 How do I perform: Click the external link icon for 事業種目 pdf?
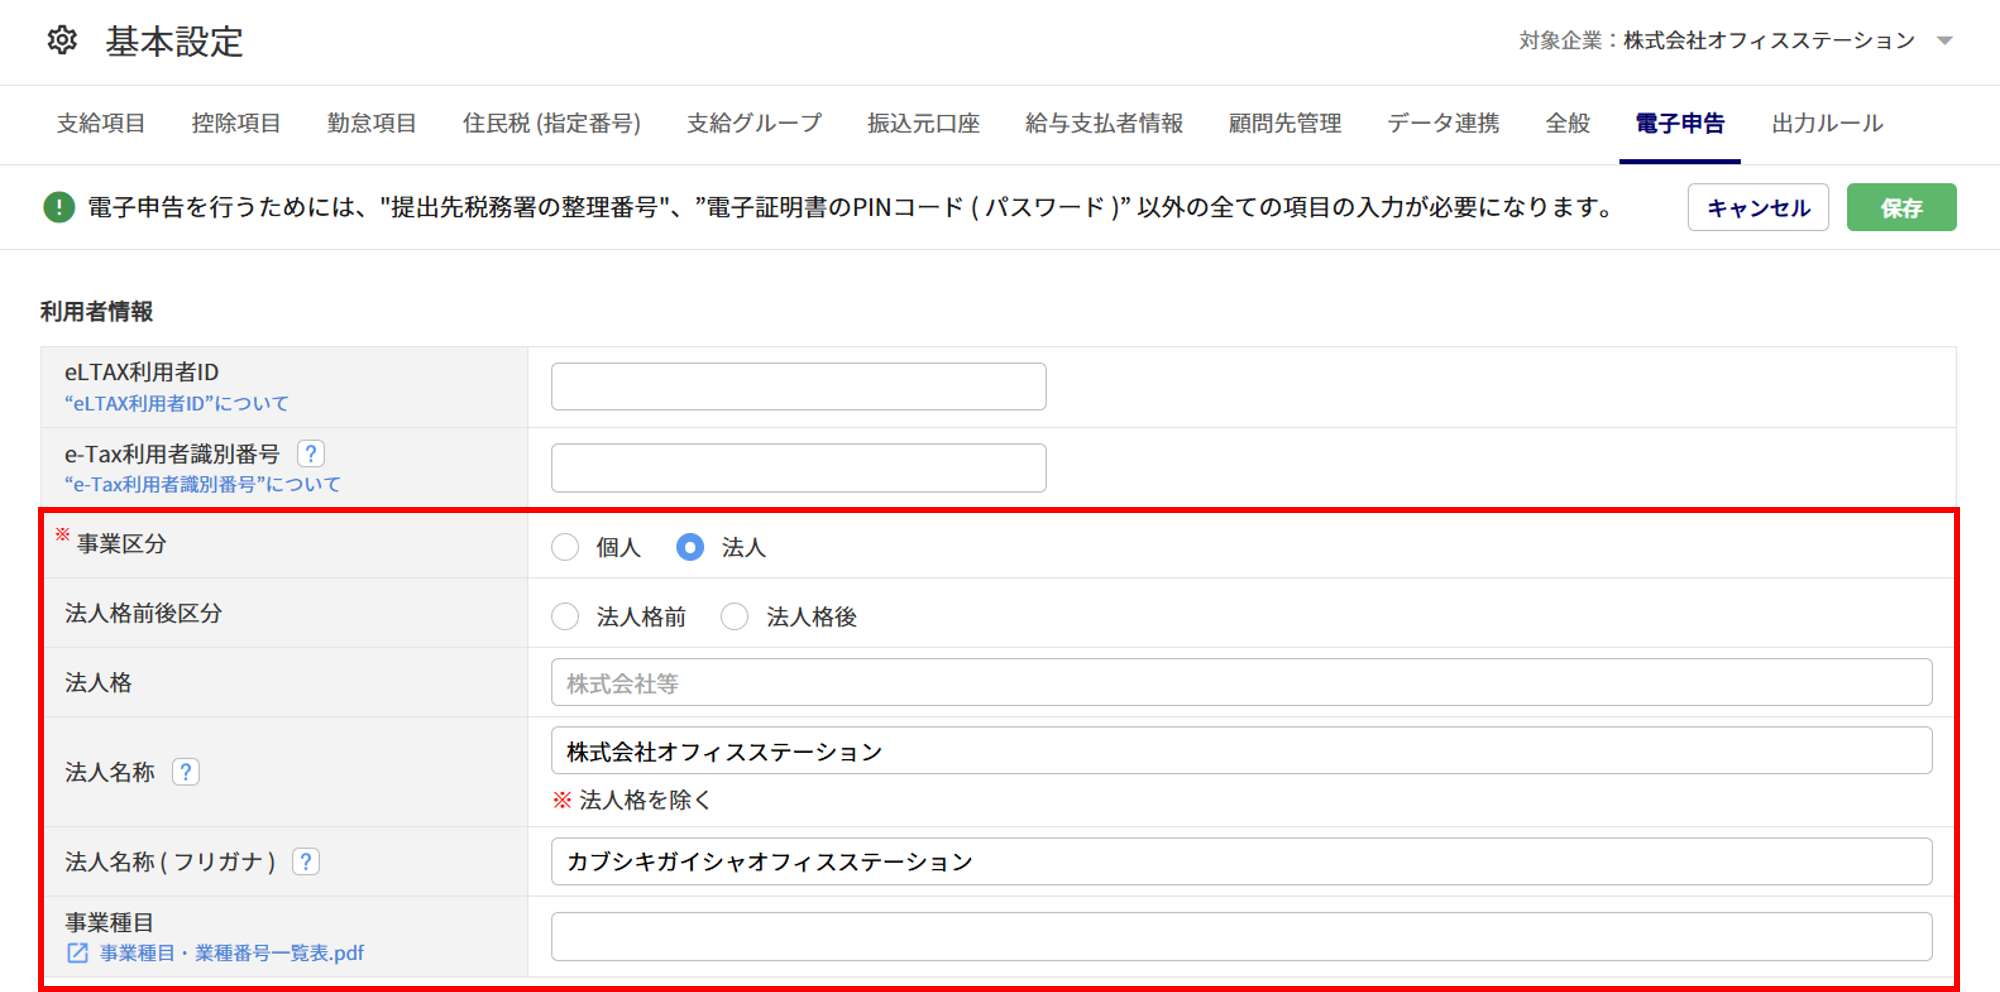tap(77, 953)
